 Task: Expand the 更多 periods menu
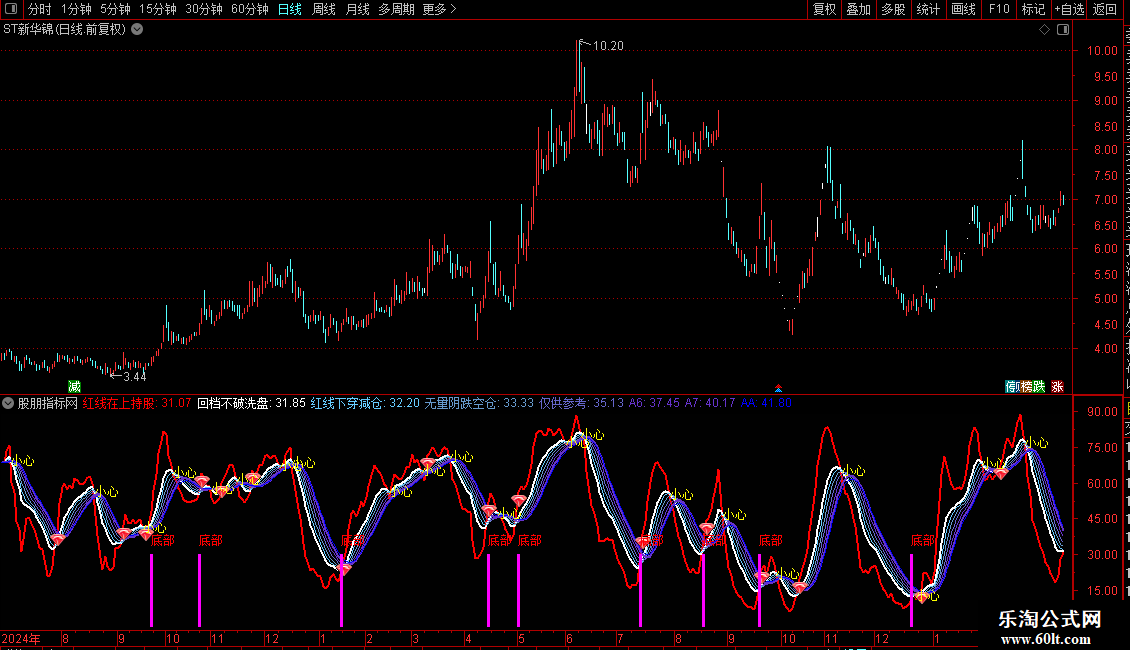pyautogui.click(x=440, y=9)
